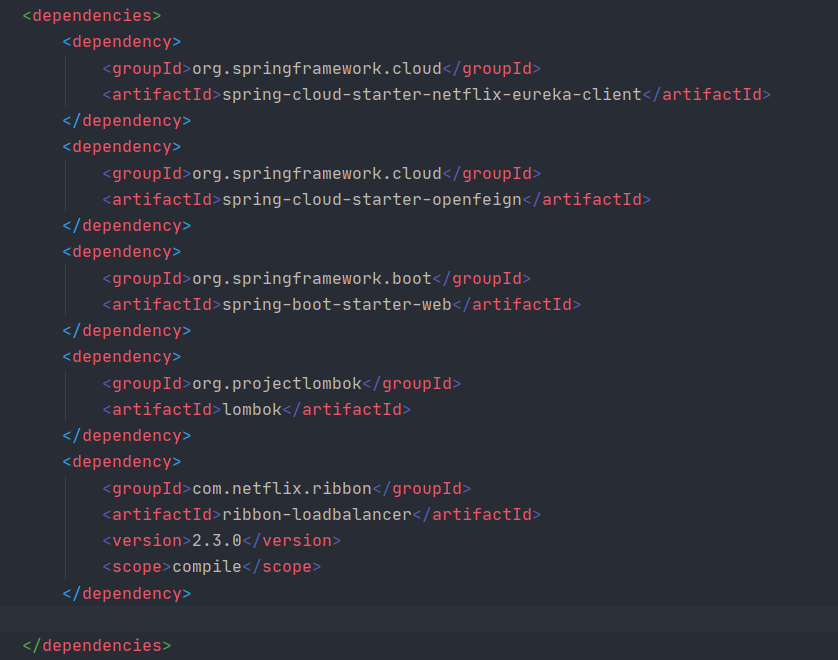Click the <dependency> tag above org.projectlombok
Viewport: 838px width, 660px height.
(x=122, y=356)
